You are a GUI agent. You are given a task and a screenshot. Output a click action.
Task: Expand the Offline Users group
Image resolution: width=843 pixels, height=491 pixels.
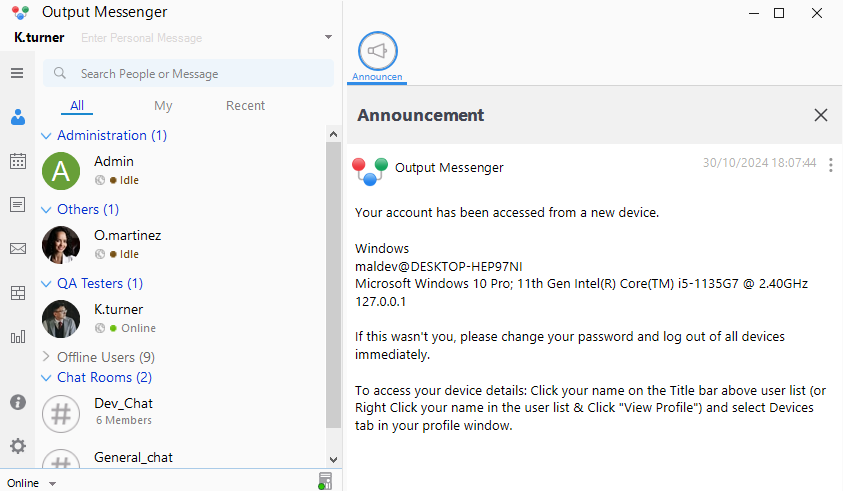coord(46,357)
